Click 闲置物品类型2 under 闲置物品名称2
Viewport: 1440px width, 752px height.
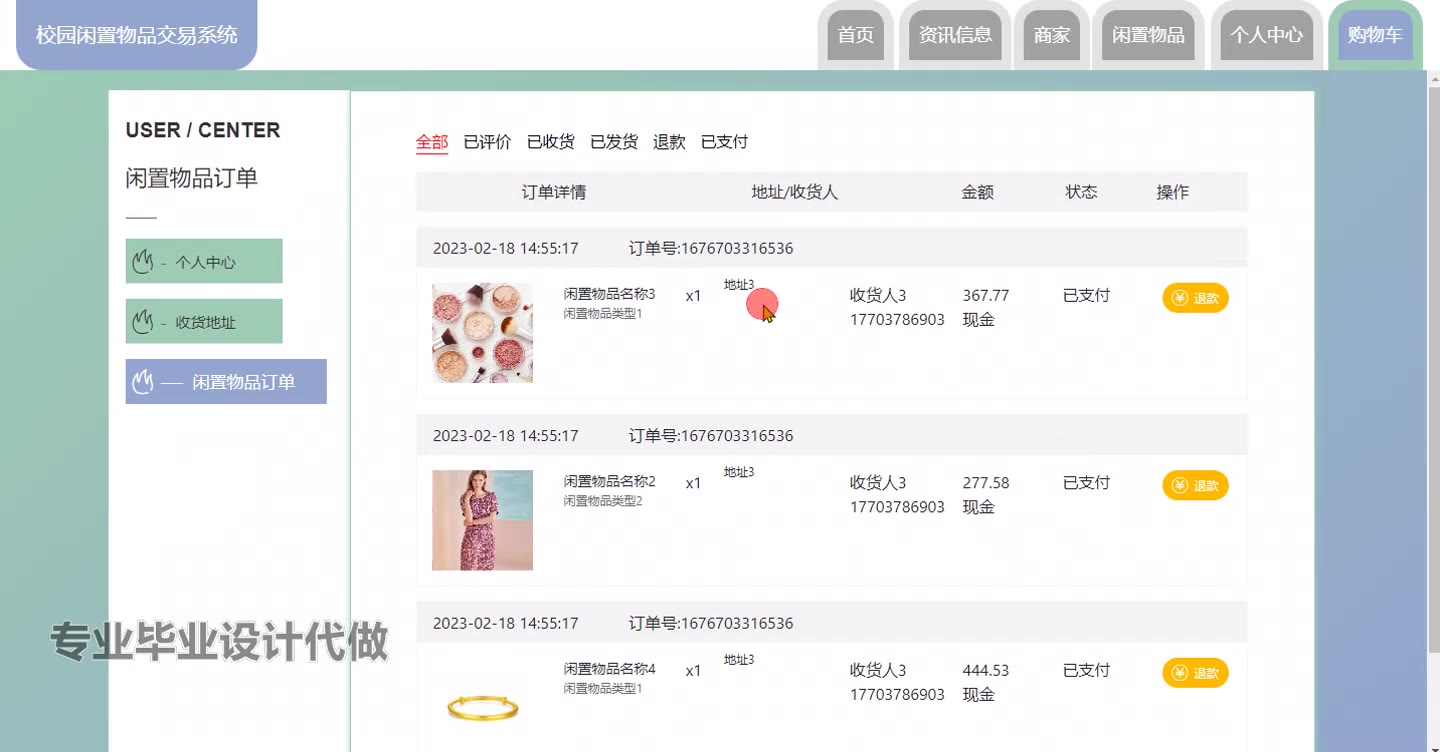(602, 501)
